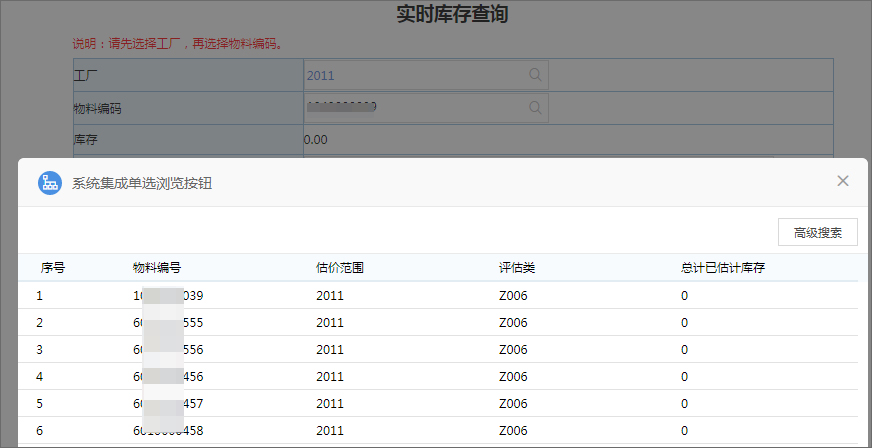872x448 pixels.
Task: Click the 库存 field label
Action: pyautogui.click(x=86, y=140)
